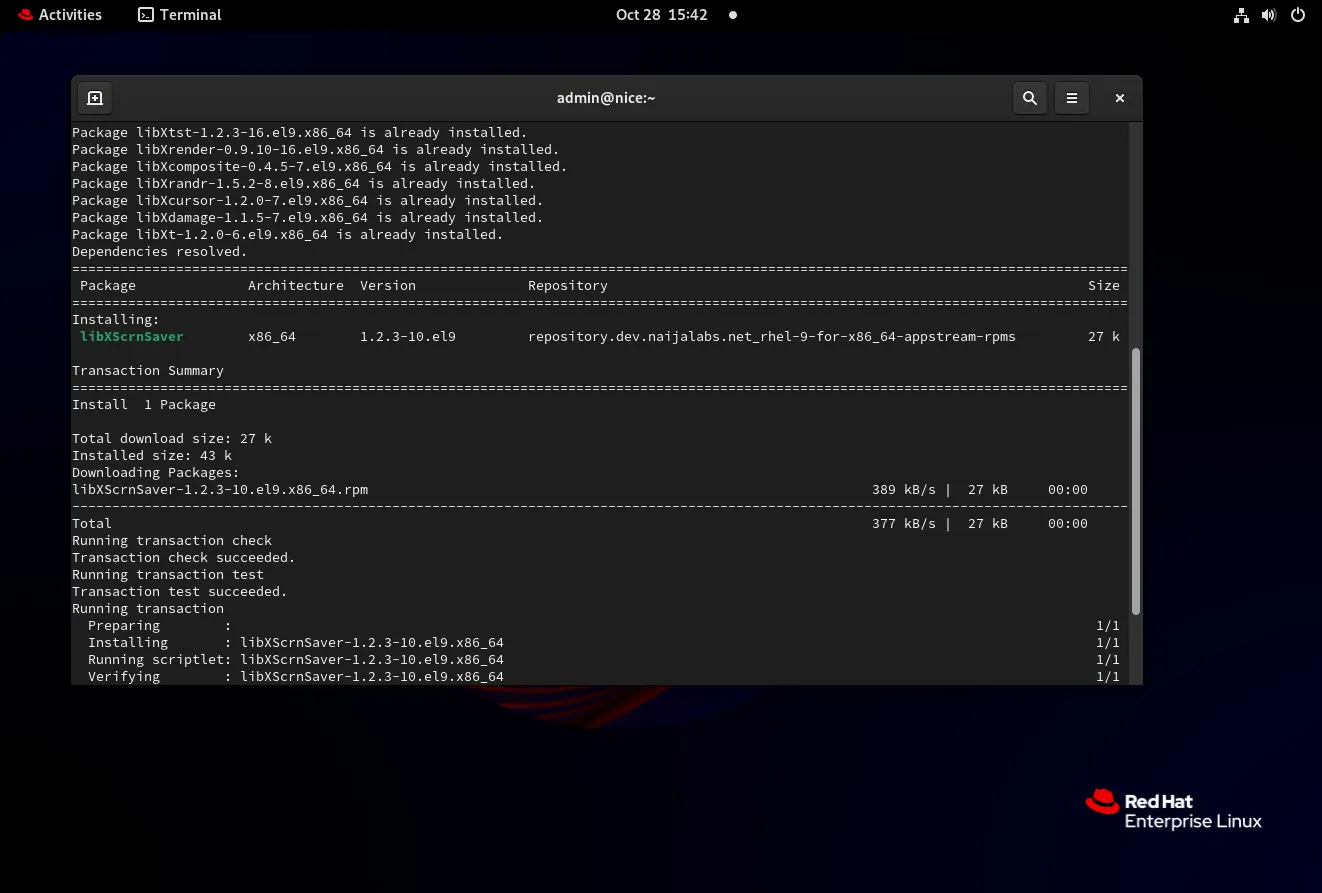
Task: Click the terminal vertical scrollbar
Action: (x=1136, y=481)
